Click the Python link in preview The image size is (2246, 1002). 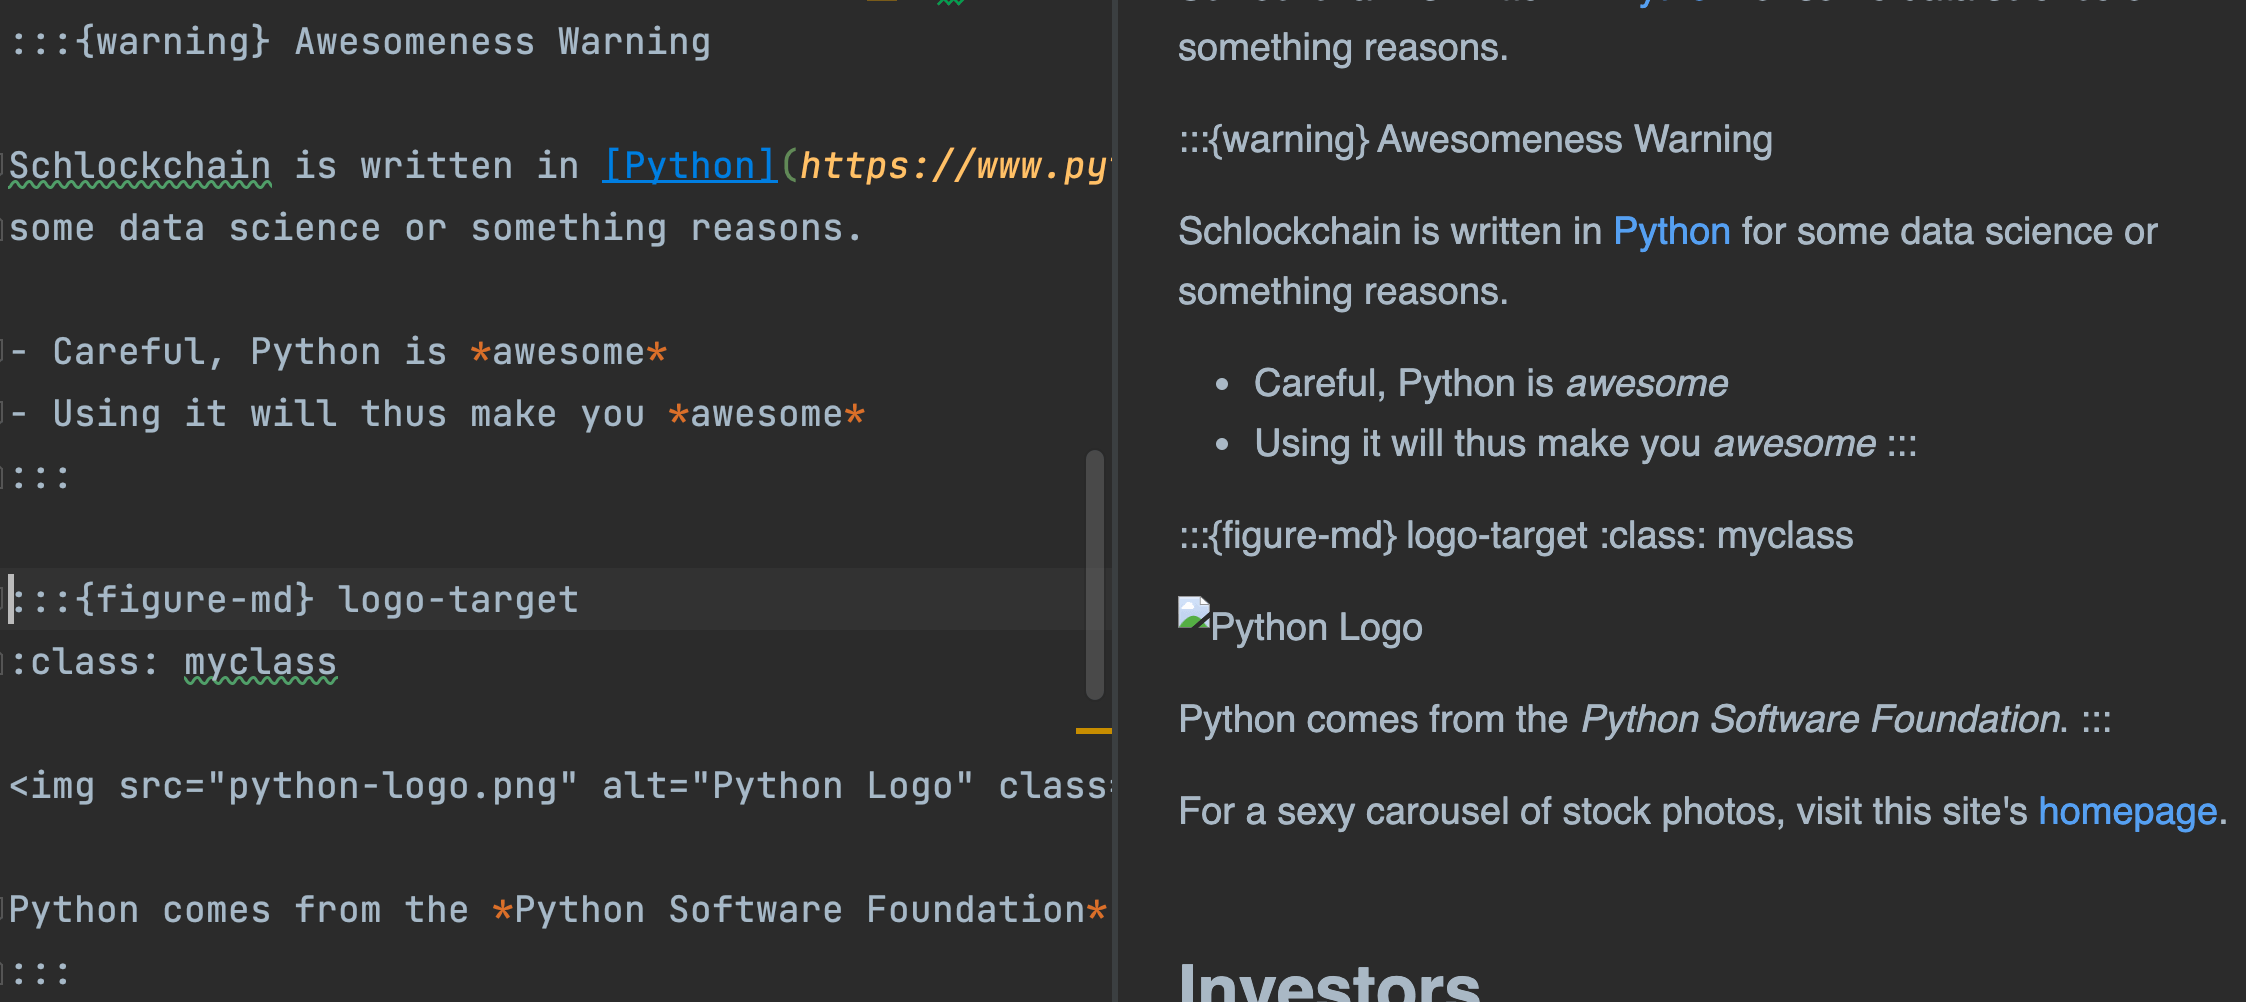(x=1671, y=231)
